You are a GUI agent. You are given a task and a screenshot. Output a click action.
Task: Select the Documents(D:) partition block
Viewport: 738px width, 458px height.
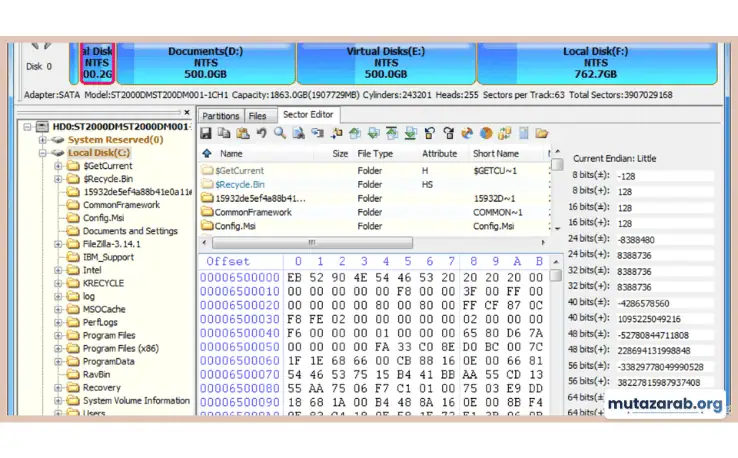[206, 63]
